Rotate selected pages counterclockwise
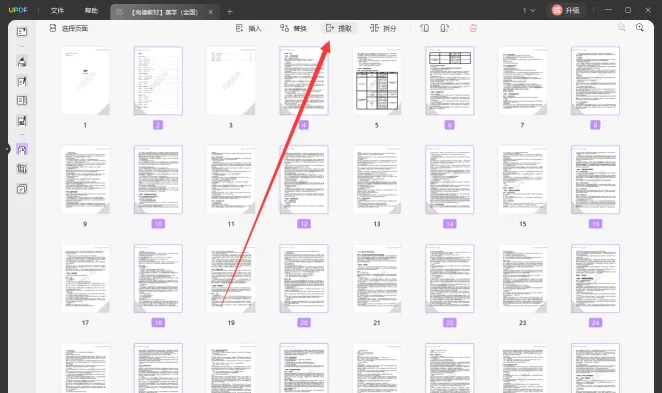Image resolution: width=662 pixels, height=393 pixels. (x=425, y=28)
